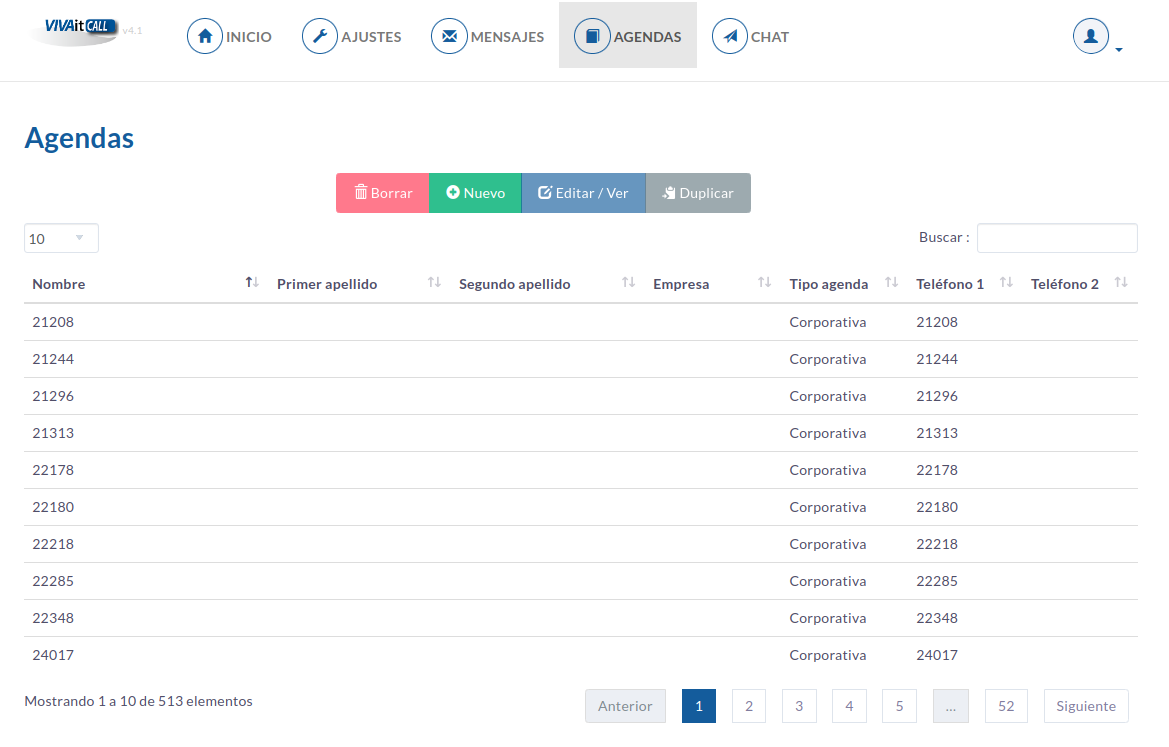This screenshot has height=747, width=1169.
Task: Click the Duplicar button
Action: pos(698,193)
